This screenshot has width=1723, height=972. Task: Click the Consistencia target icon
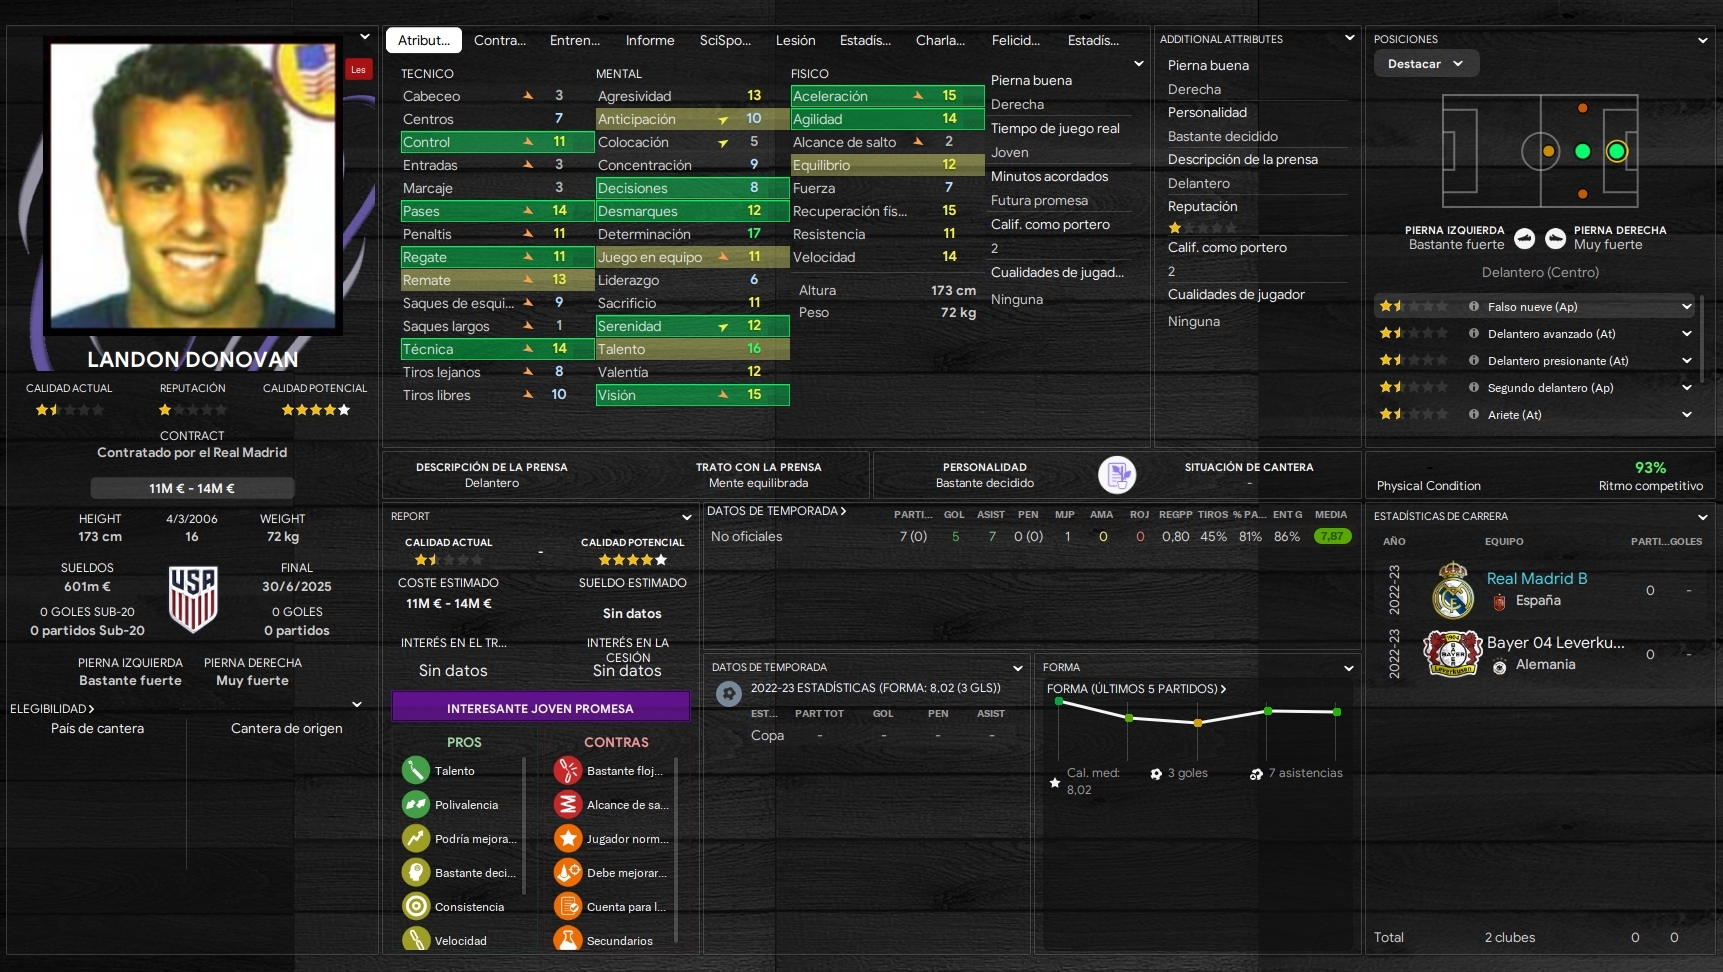[415, 907]
